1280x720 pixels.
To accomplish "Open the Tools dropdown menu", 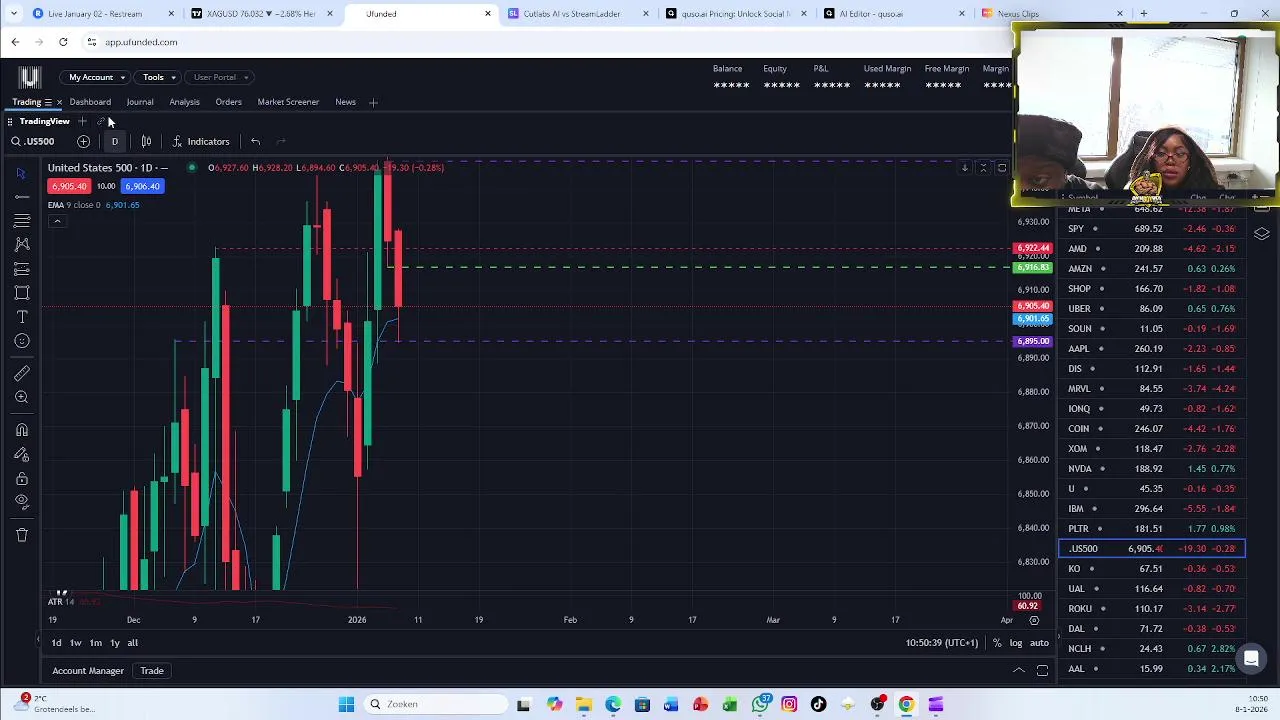I will [159, 77].
